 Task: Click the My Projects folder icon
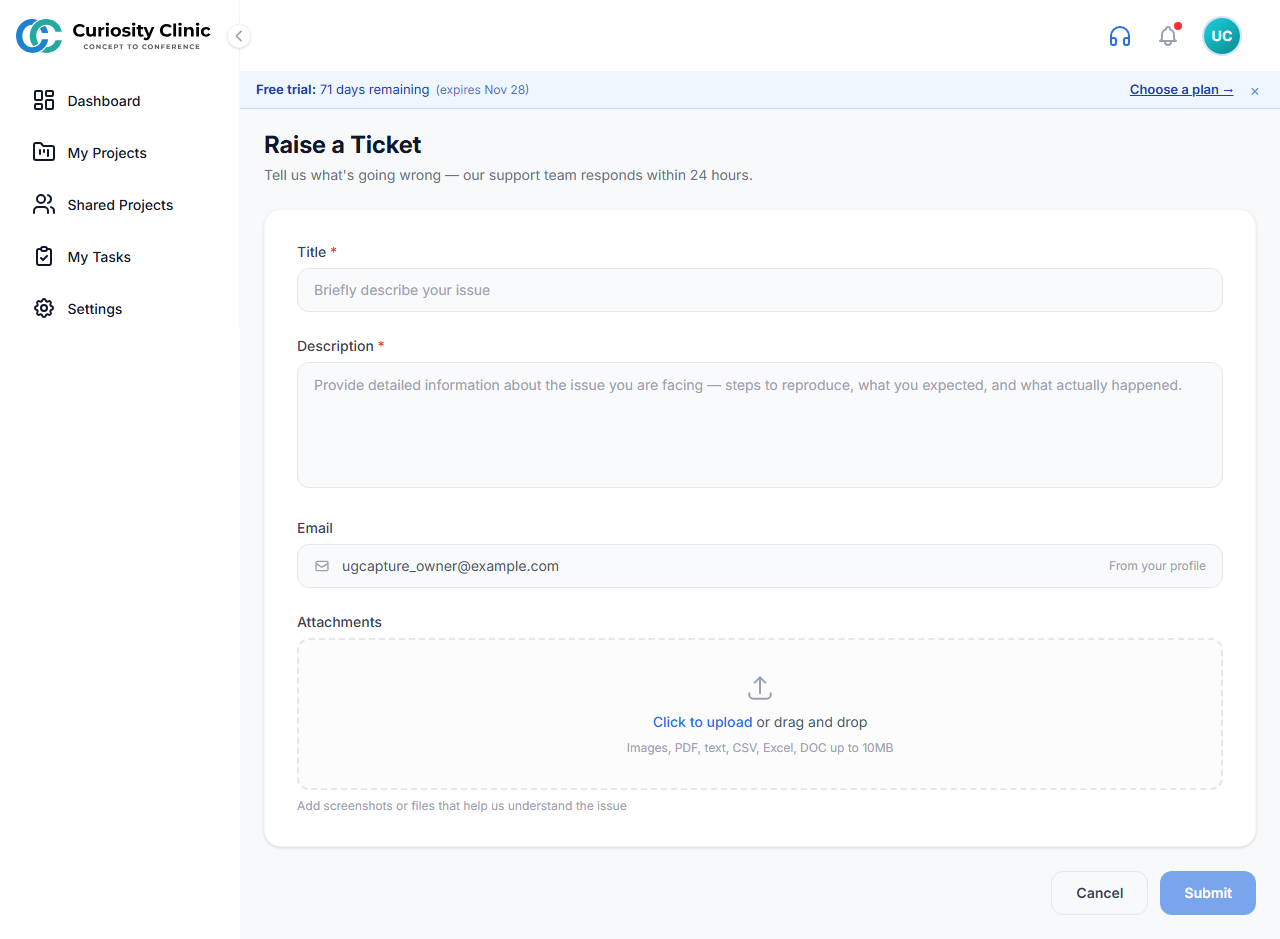point(44,152)
